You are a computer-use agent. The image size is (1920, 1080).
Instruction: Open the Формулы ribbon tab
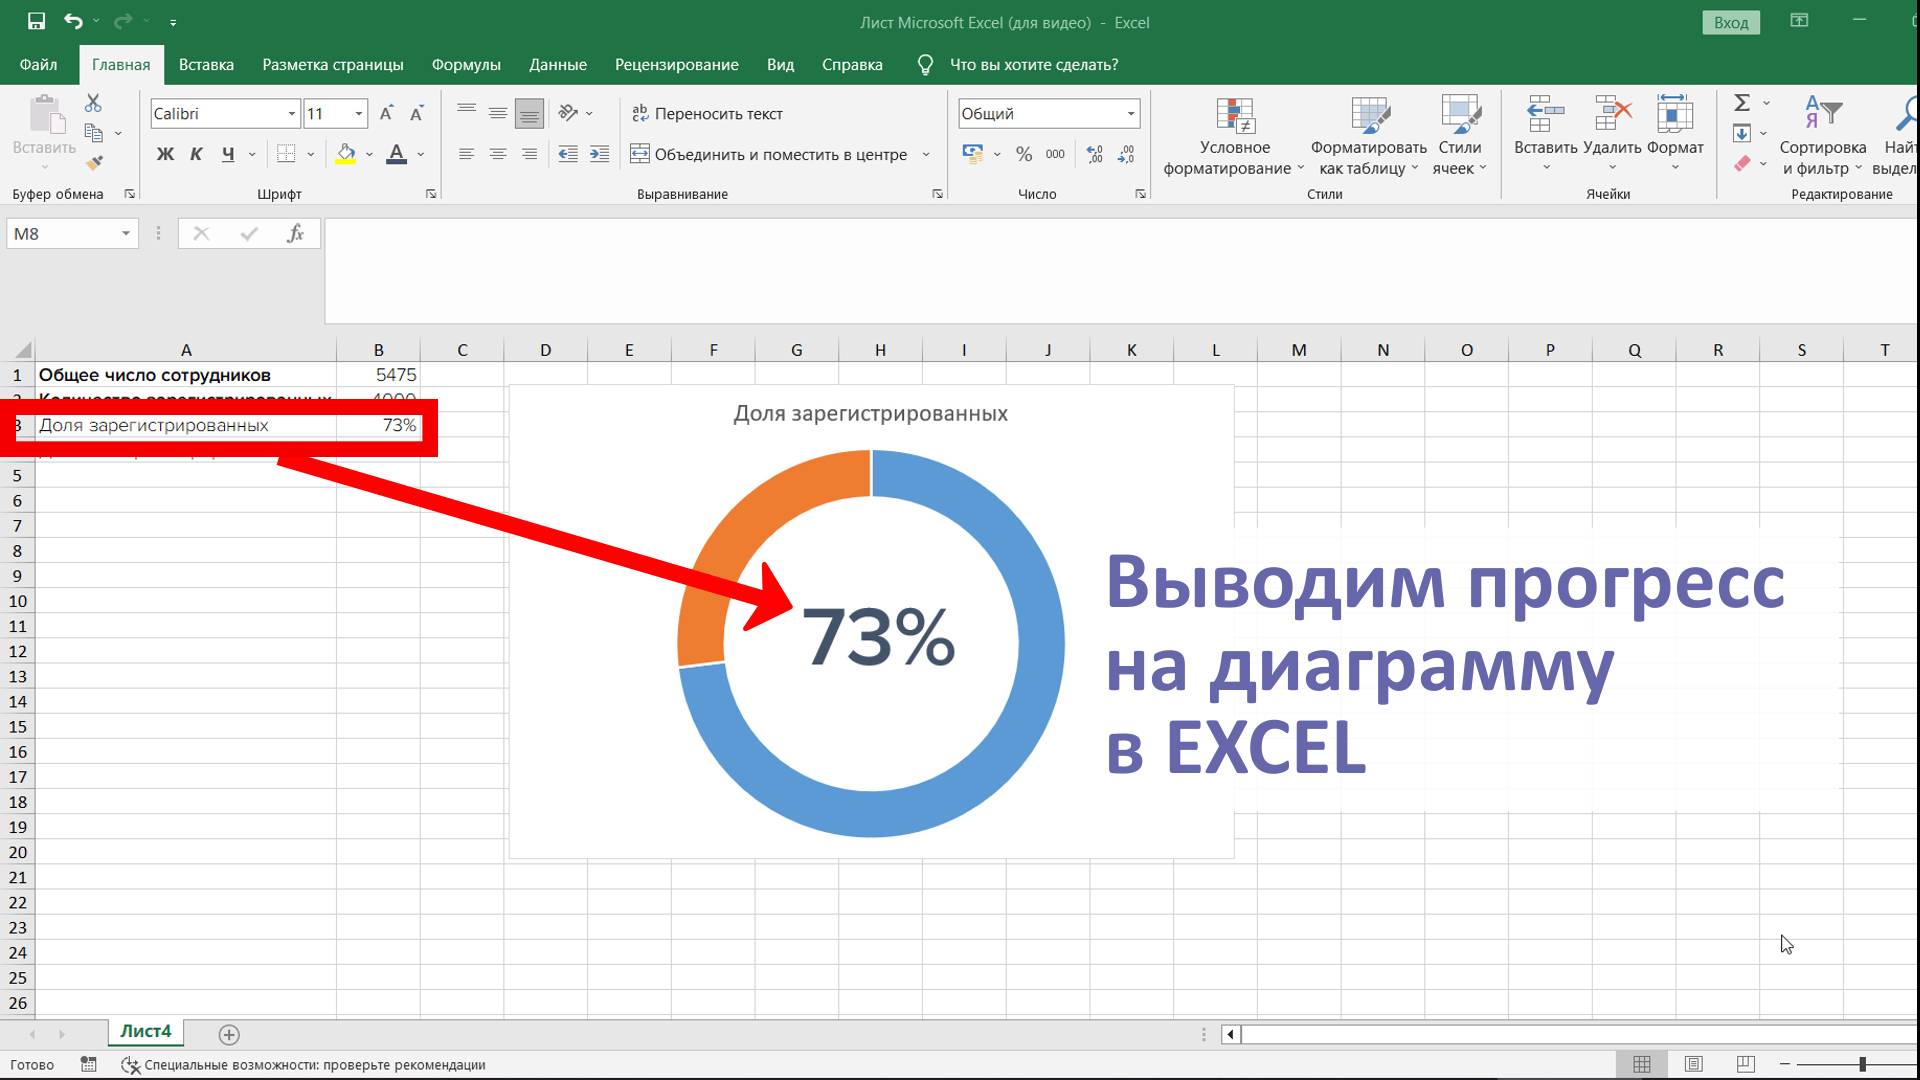465,63
